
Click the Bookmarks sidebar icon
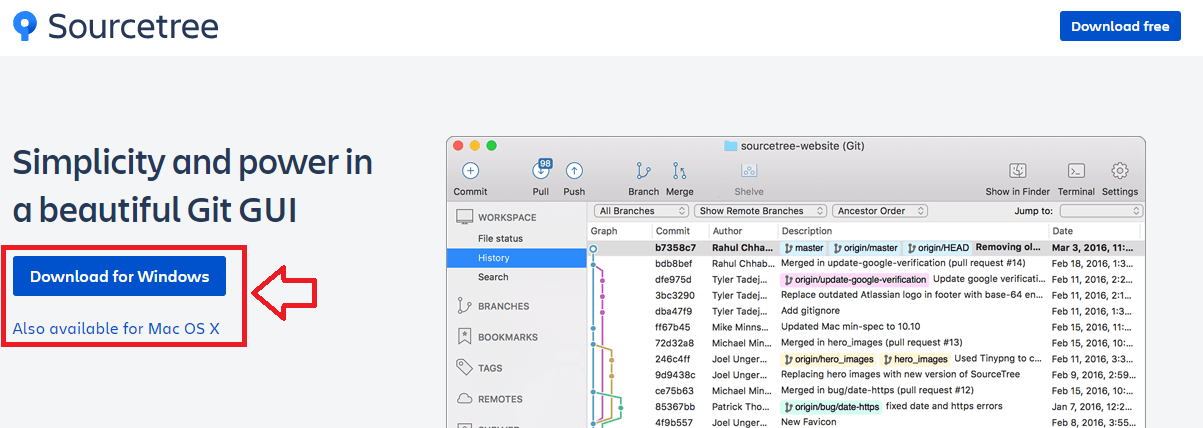coord(464,337)
